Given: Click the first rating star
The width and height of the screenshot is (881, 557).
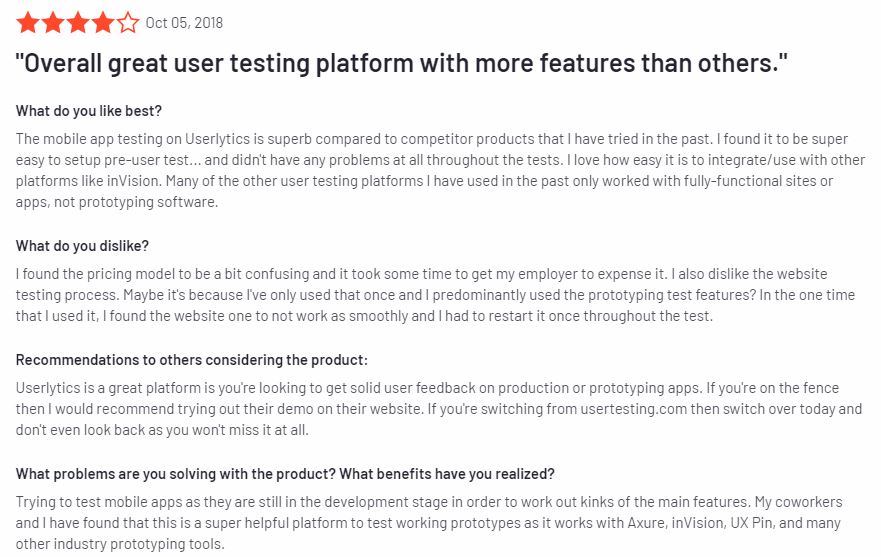Looking at the screenshot, I should (x=27, y=23).
